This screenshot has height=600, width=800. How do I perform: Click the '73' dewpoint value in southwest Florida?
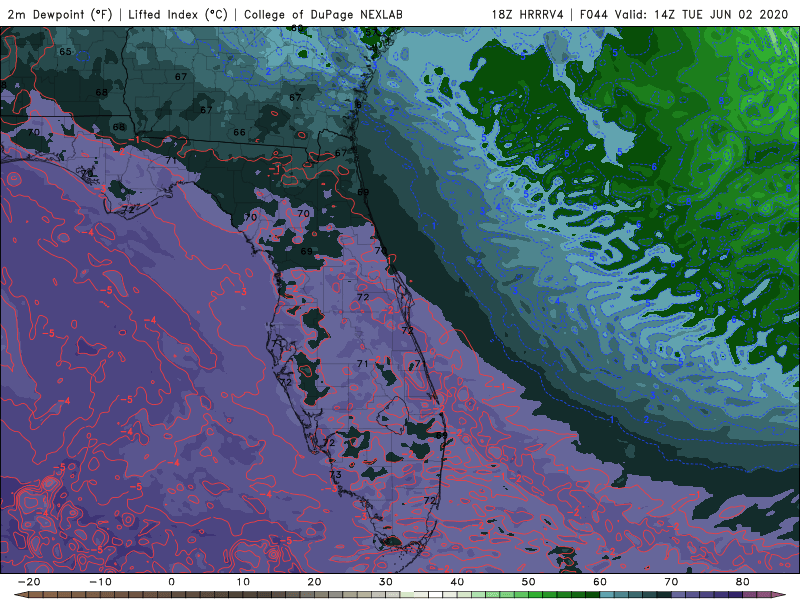(335, 474)
